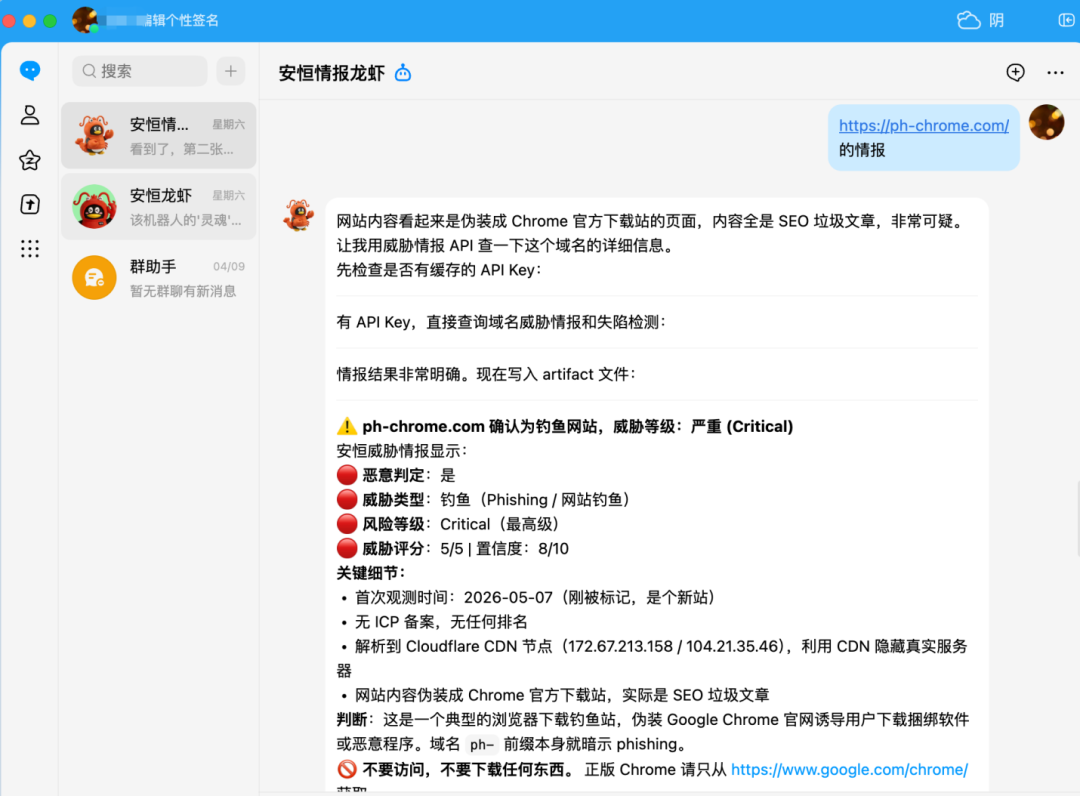Open the https://ph-chrome.com/ link in sent message
Viewport: 1080px width, 796px height.
click(x=924, y=125)
